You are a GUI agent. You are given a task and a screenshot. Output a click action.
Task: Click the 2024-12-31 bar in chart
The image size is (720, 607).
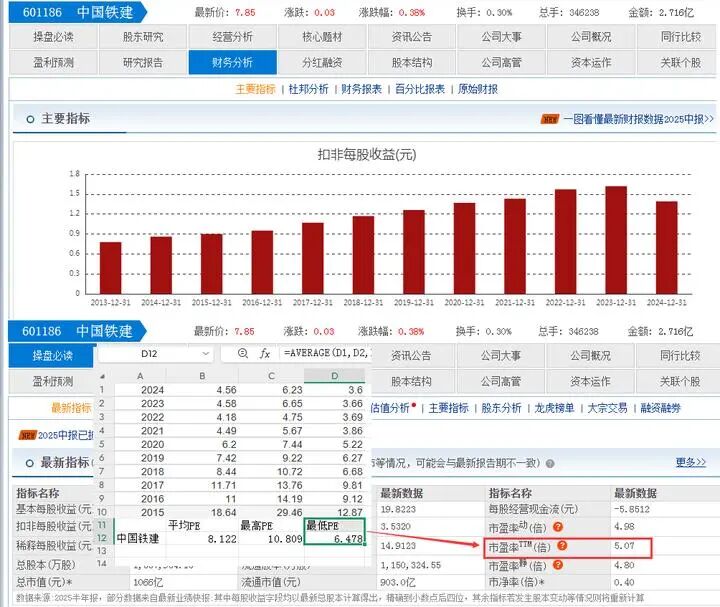(667, 247)
